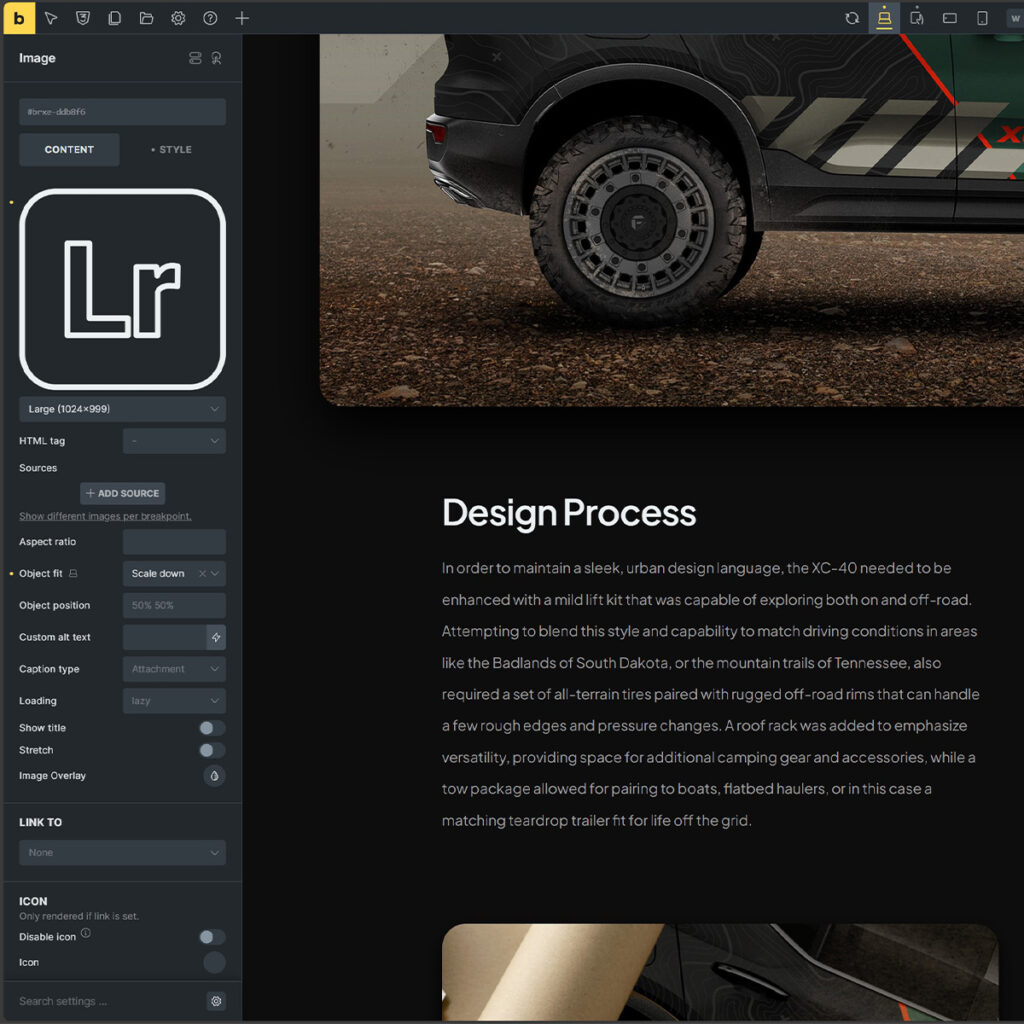Click the Add Source button
Image resolution: width=1024 pixels, height=1024 pixels.
coord(122,493)
